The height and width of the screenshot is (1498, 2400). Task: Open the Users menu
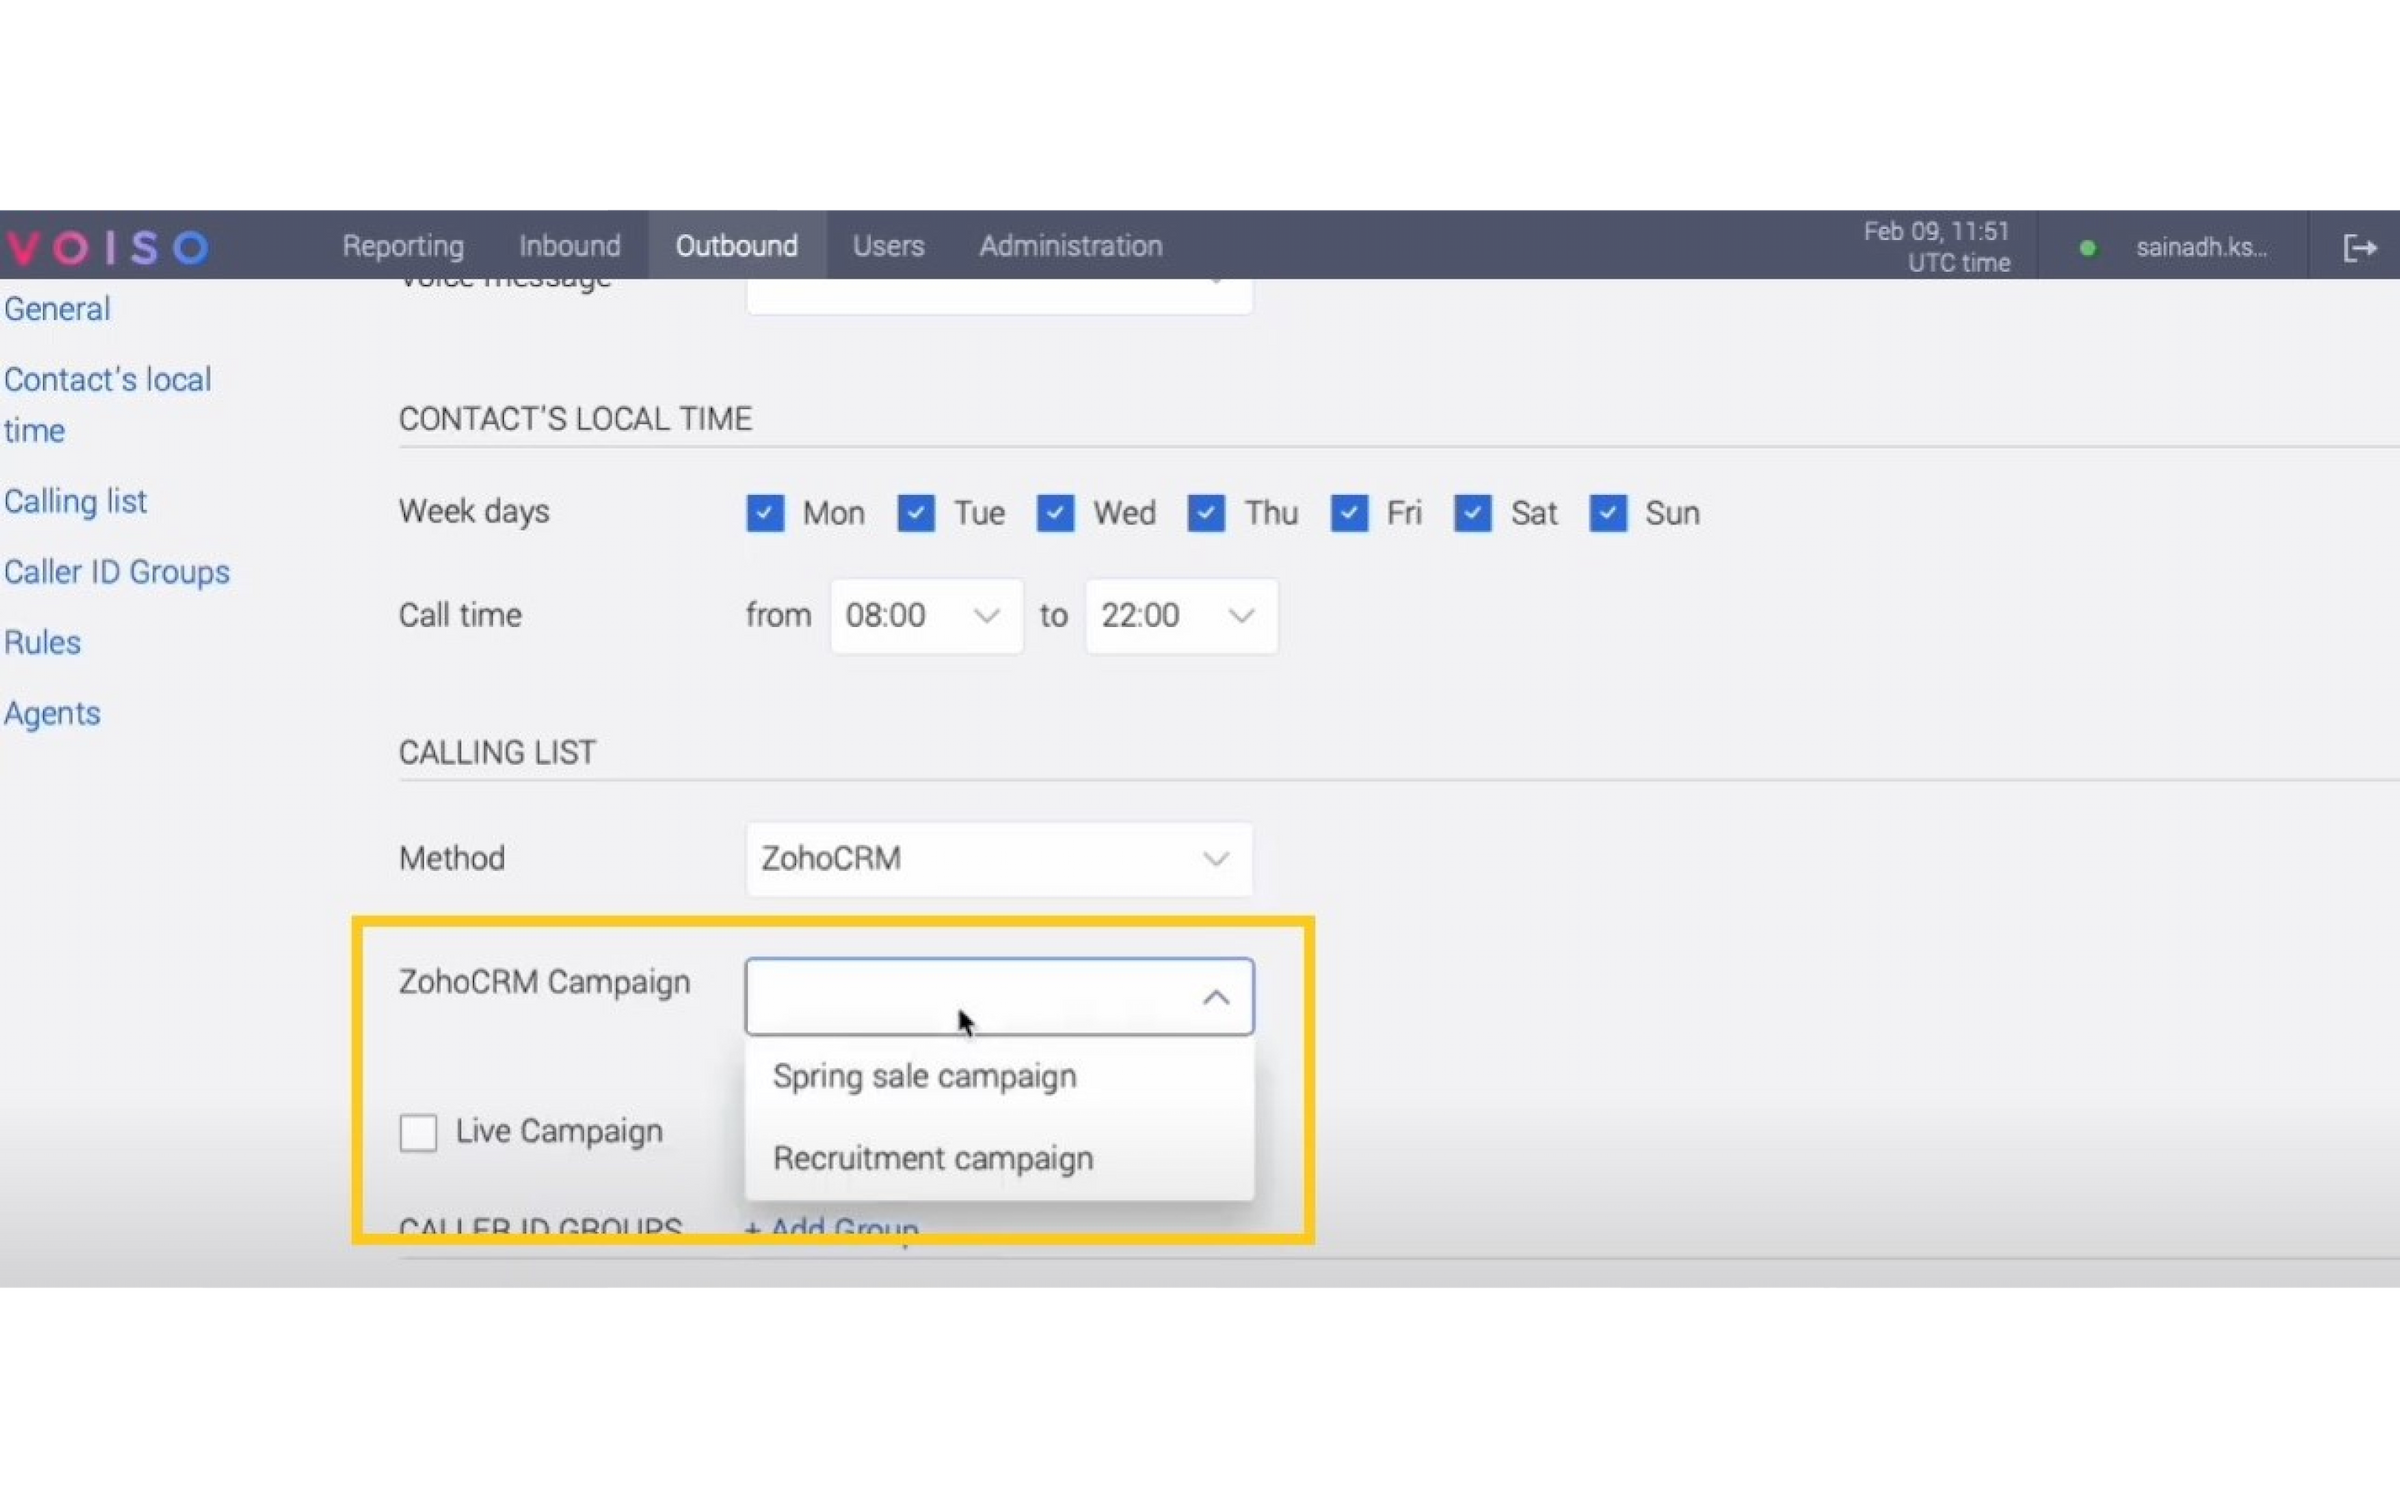pyautogui.click(x=888, y=245)
